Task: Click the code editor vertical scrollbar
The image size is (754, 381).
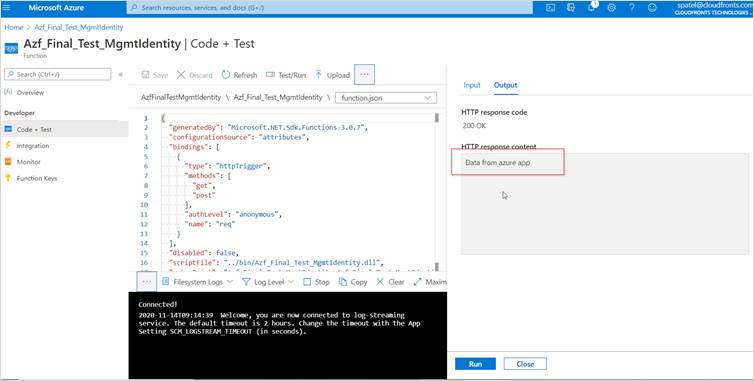Action: pos(437,192)
